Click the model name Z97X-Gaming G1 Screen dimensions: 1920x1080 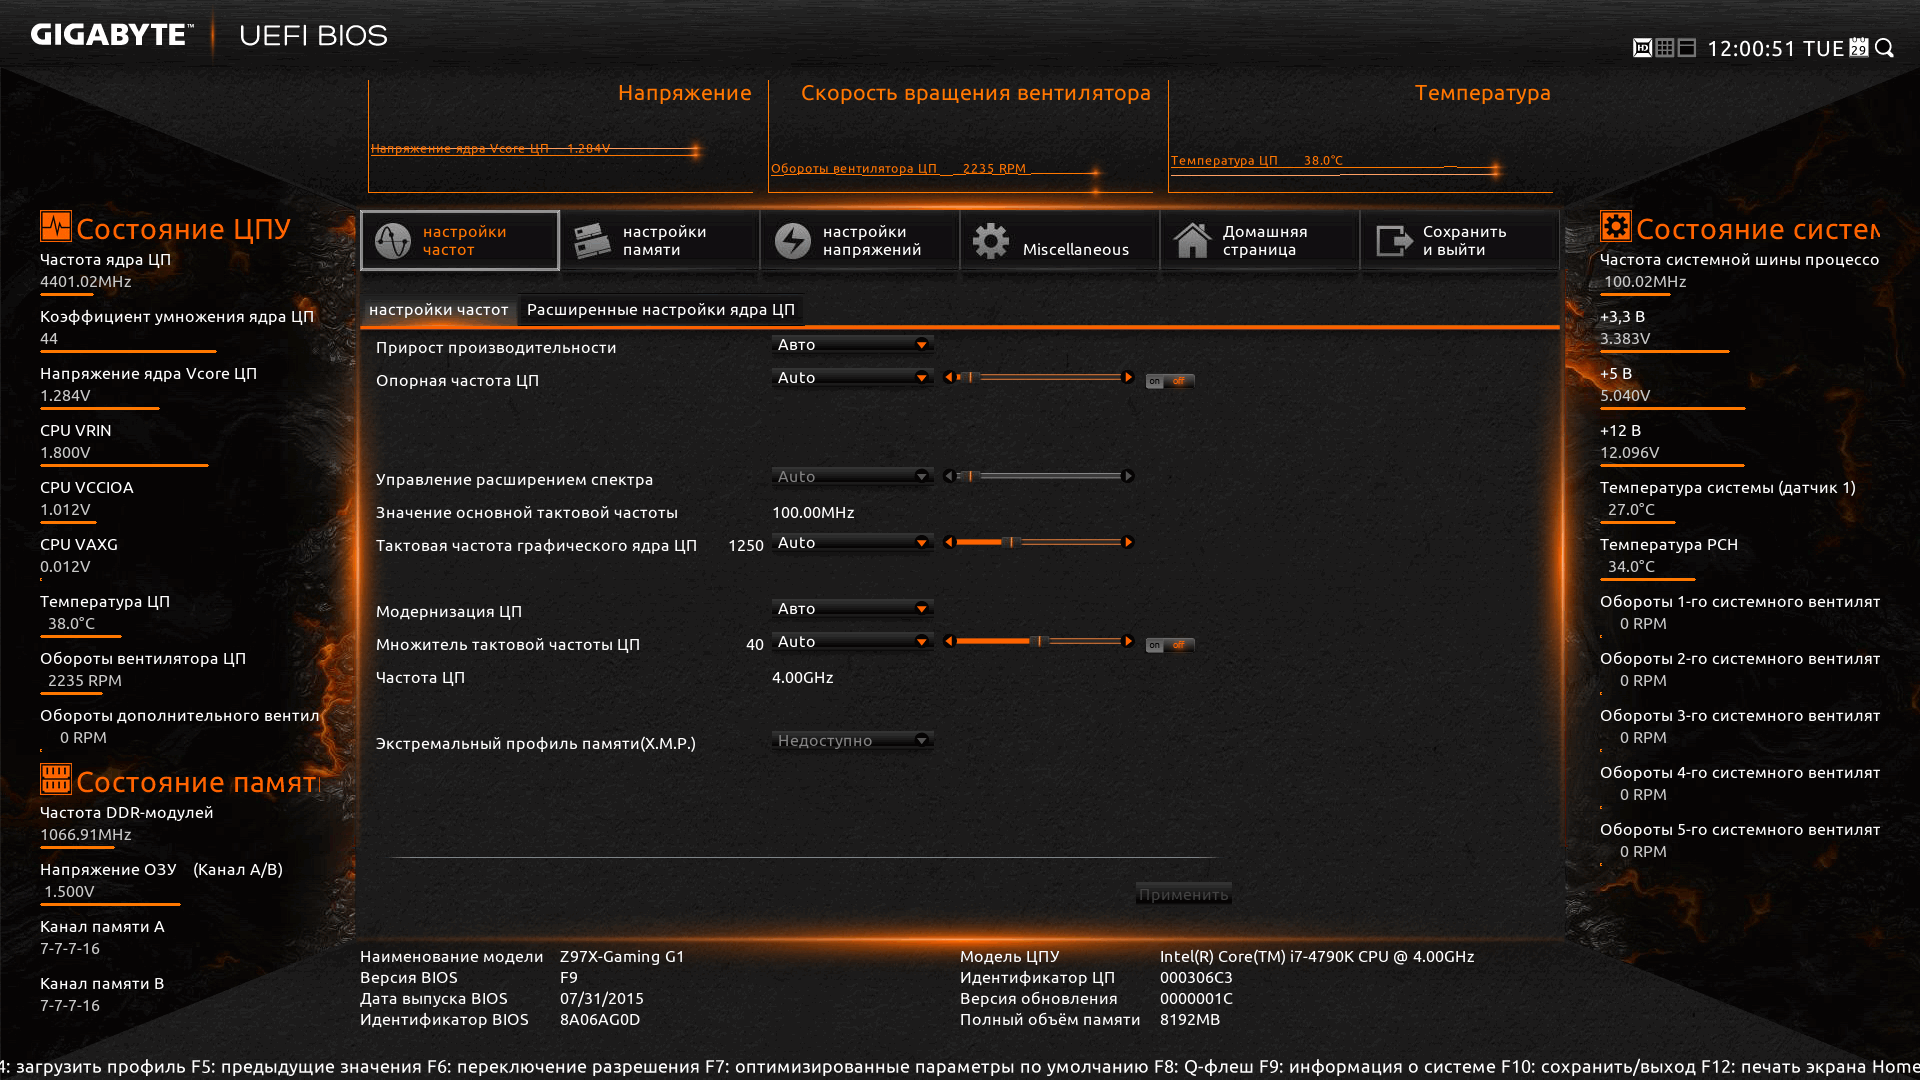[x=622, y=957]
